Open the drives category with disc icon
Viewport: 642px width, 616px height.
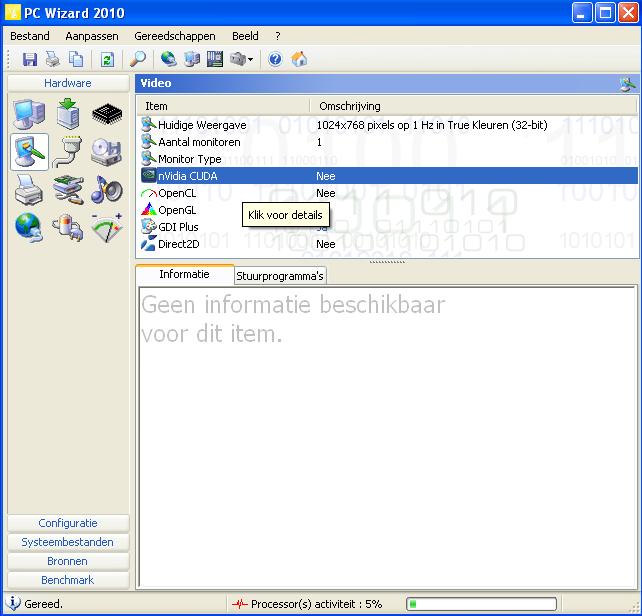click(107, 152)
